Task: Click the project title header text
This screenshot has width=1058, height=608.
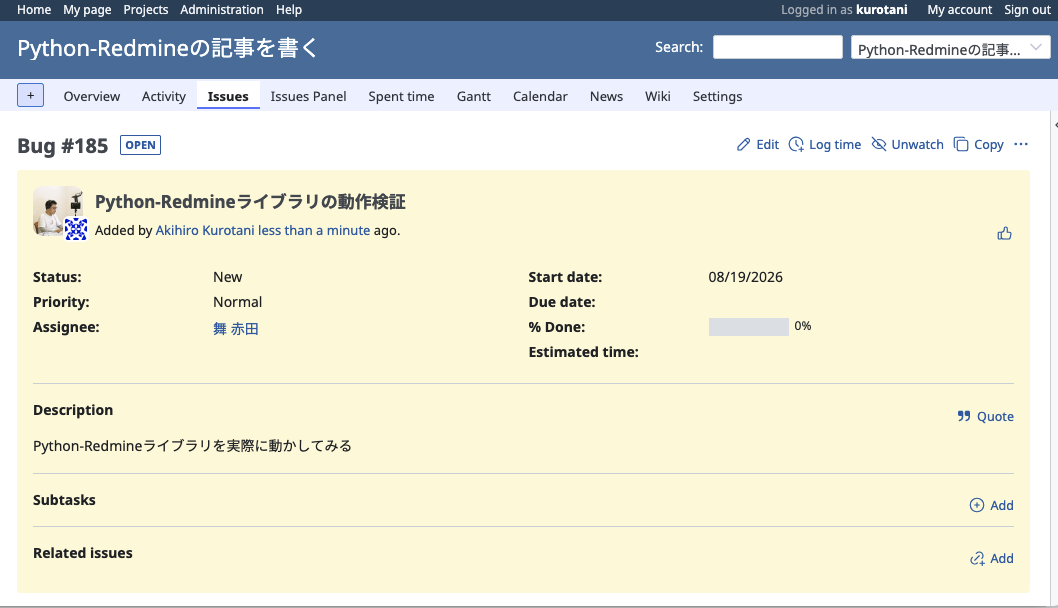Action: (167, 48)
